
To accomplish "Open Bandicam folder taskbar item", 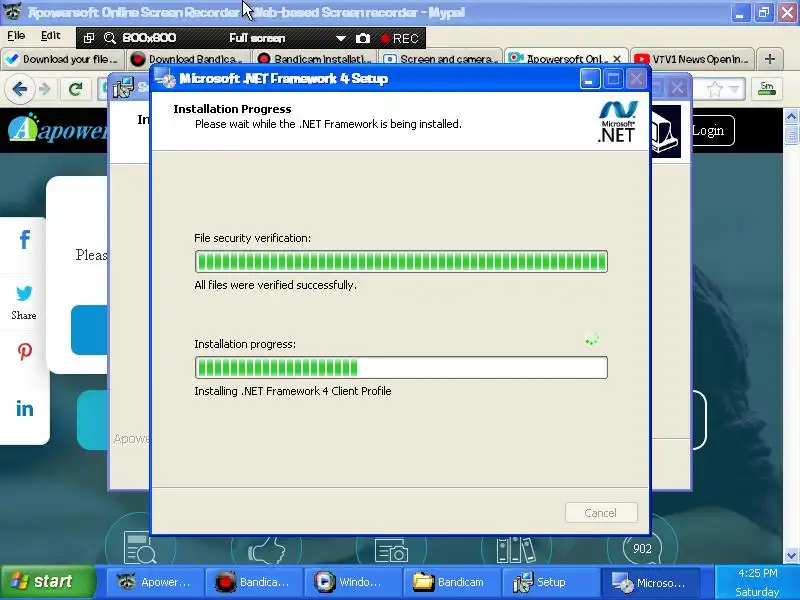I will [x=451, y=582].
